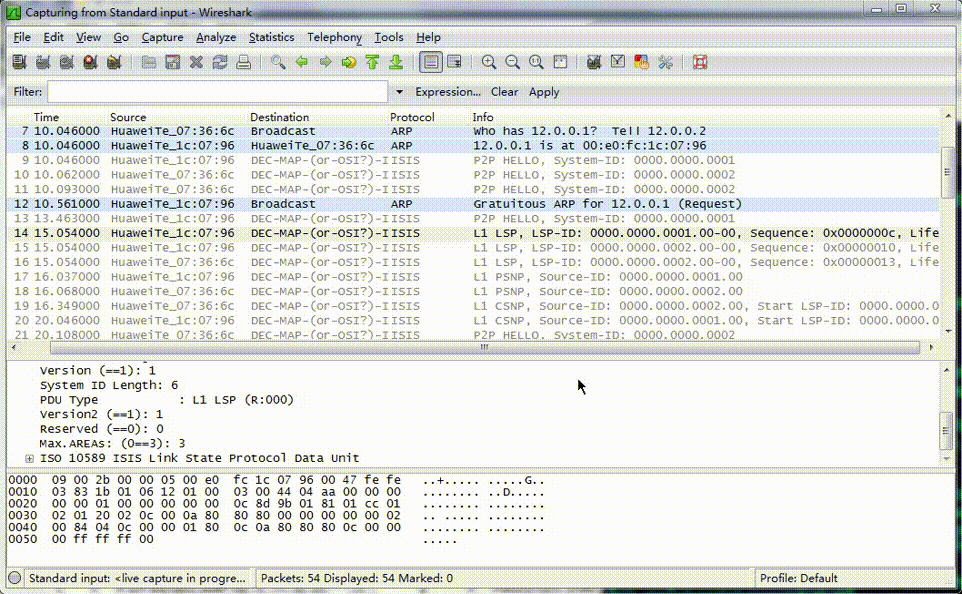Open expert info from status bar circle
This screenshot has width=962, height=594.
(x=15, y=578)
